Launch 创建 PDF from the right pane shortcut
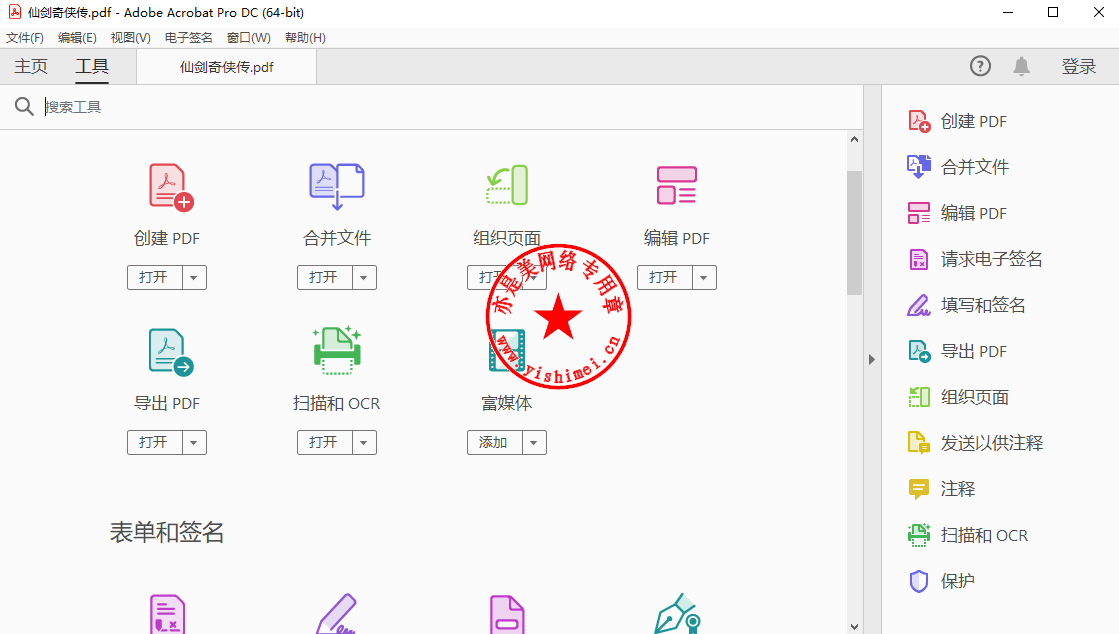This screenshot has height=634, width=1119. (x=957, y=121)
